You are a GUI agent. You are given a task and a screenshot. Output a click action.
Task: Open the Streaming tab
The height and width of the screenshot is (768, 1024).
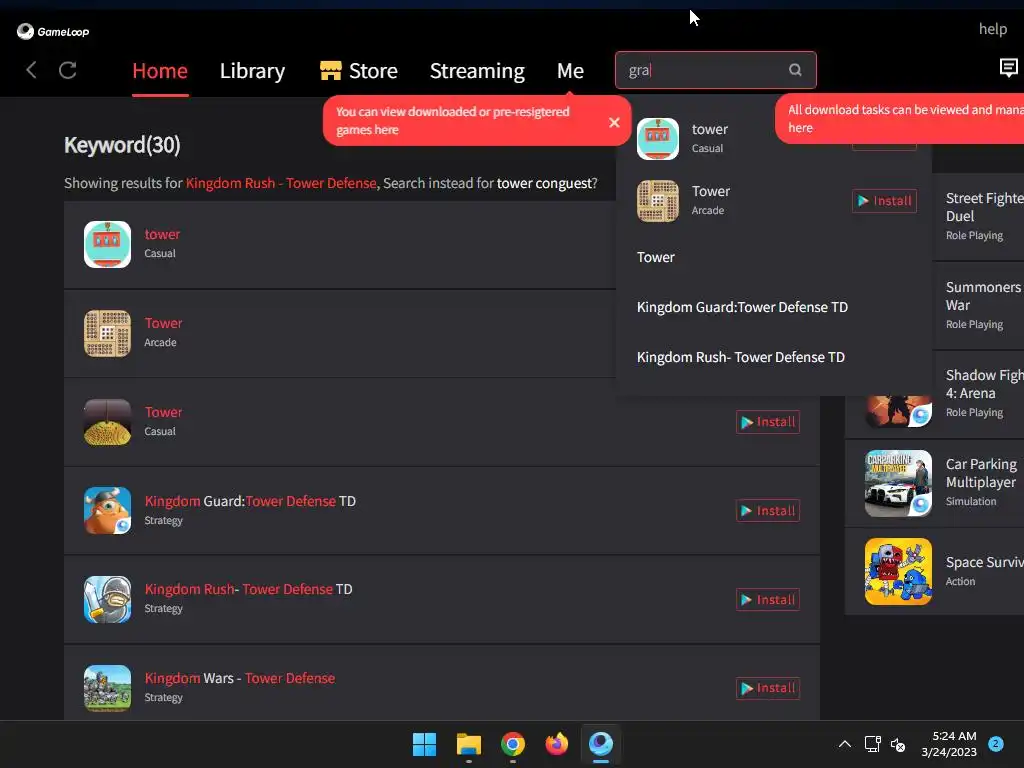click(x=477, y=71)
